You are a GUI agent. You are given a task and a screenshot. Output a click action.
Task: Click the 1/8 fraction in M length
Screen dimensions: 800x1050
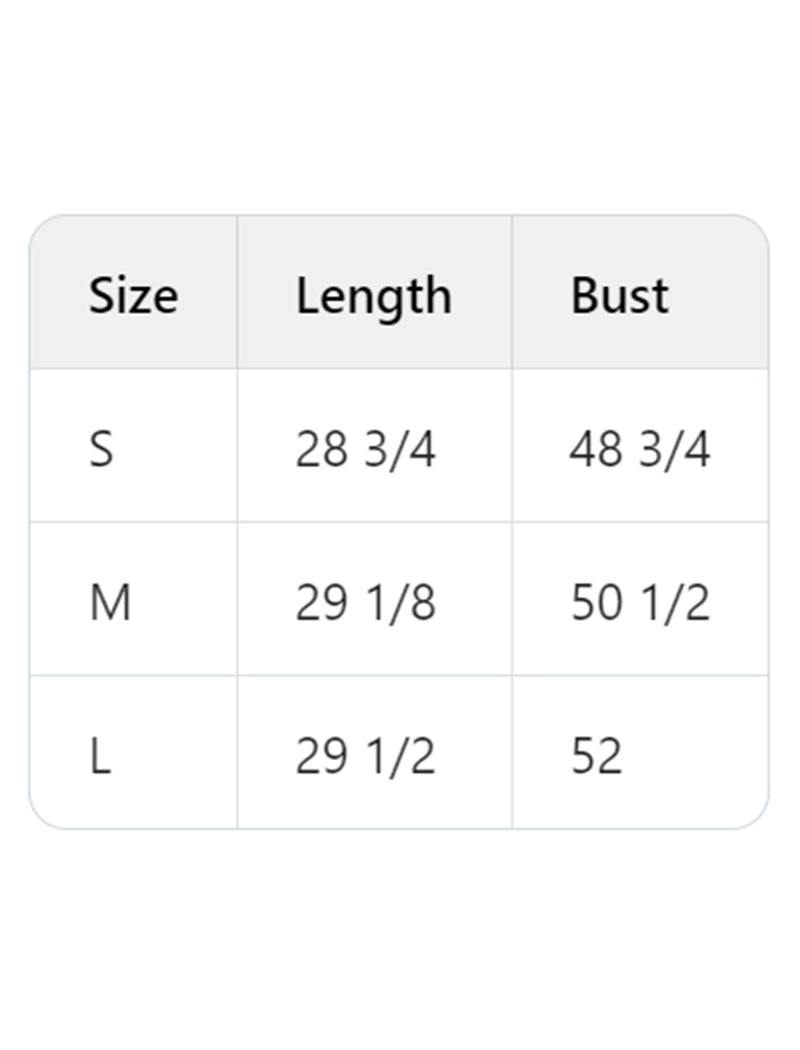(399, 603)
